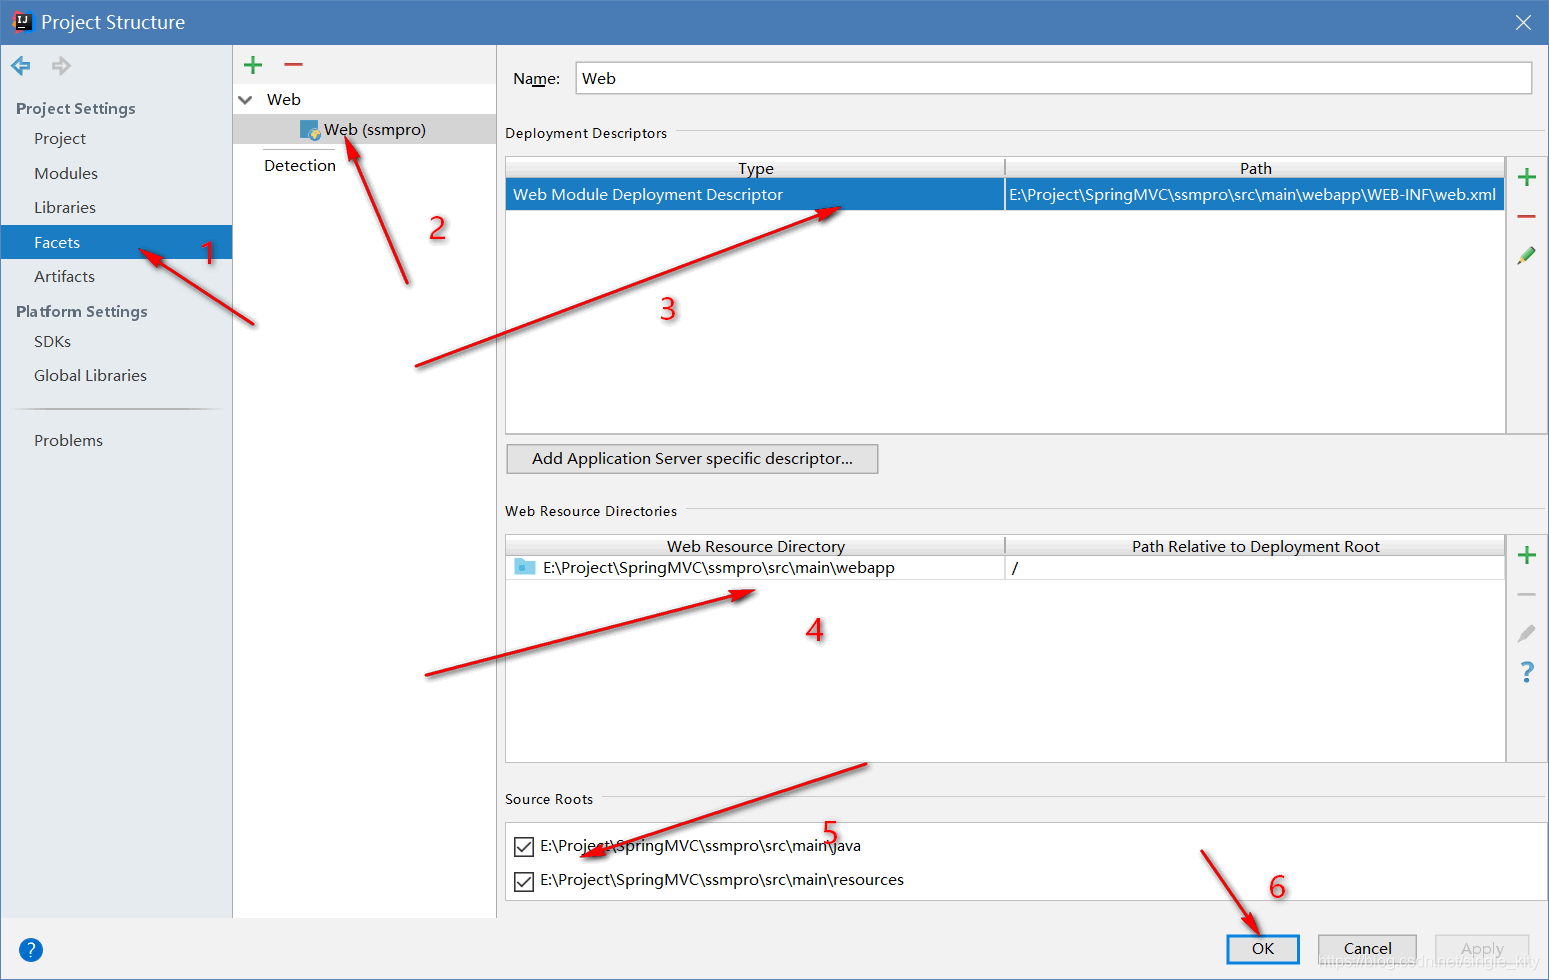
Task: Open Project settings section
Action: (60, 139)
